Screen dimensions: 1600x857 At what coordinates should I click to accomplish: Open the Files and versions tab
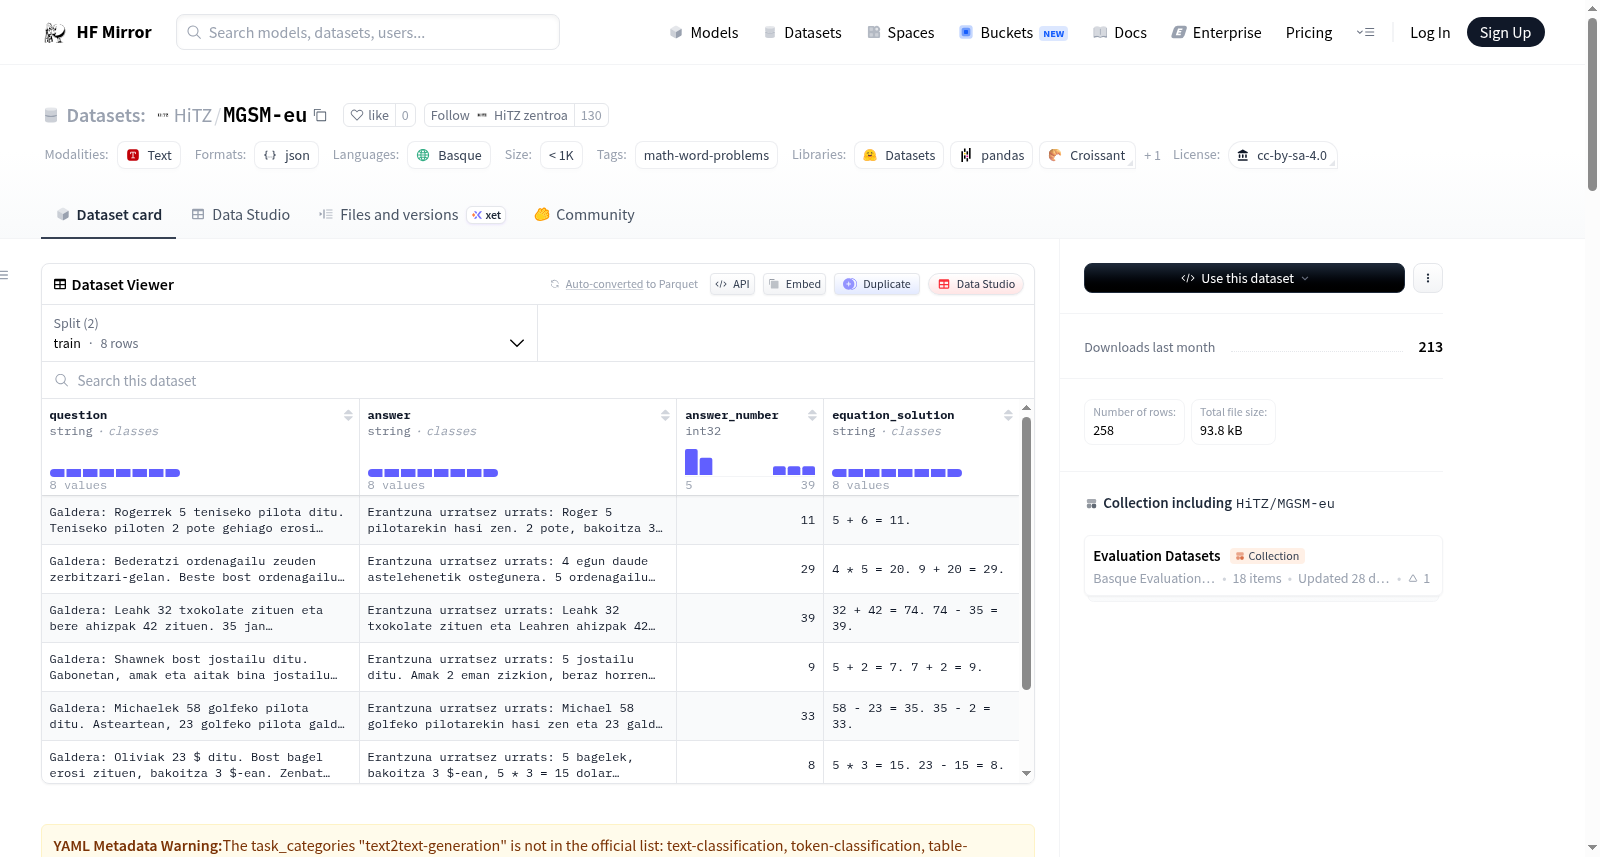coord(412,215)
